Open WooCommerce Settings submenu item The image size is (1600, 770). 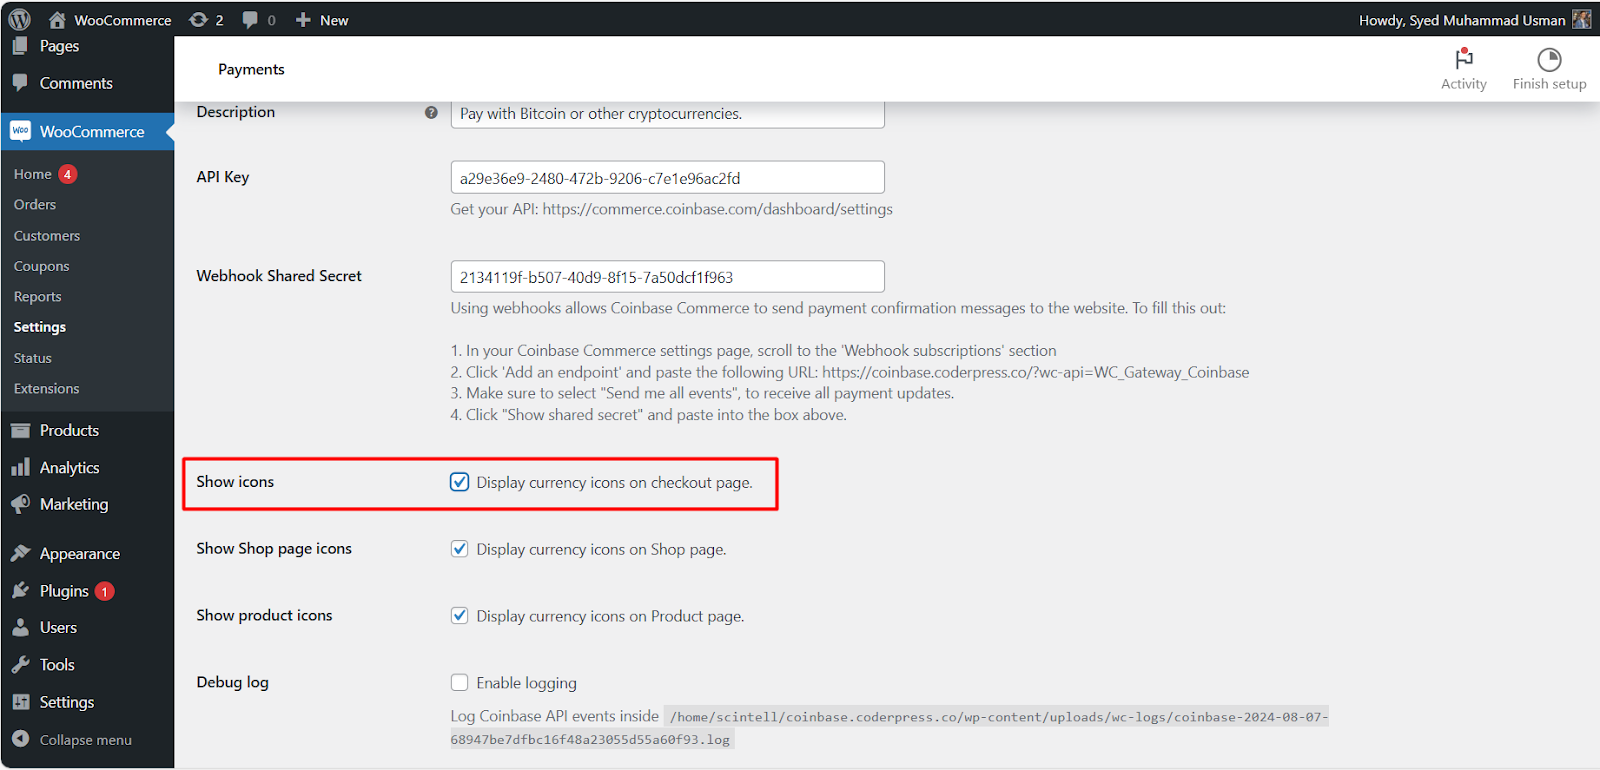40,327
